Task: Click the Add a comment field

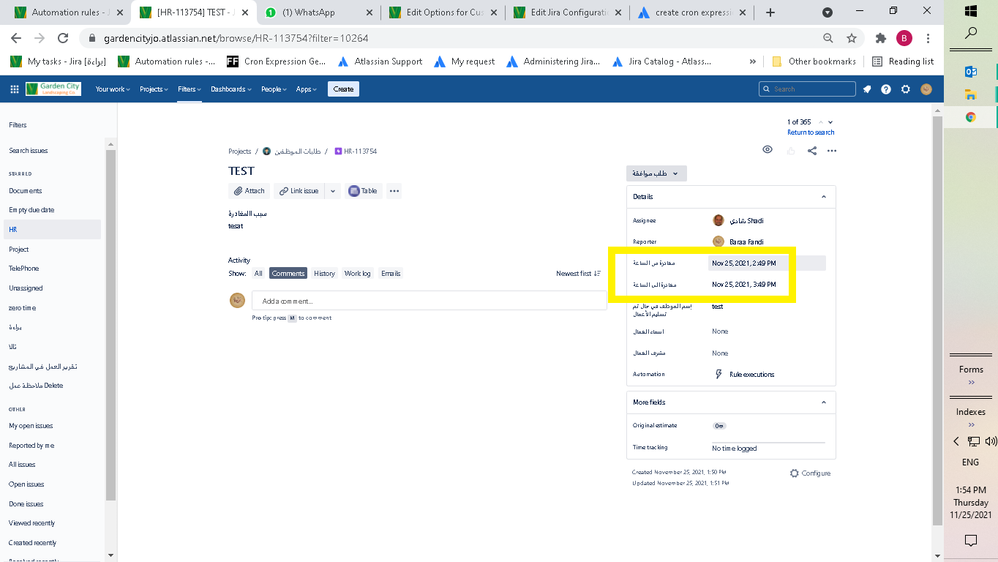Action: pyautogui.click(x=429, y=301)
